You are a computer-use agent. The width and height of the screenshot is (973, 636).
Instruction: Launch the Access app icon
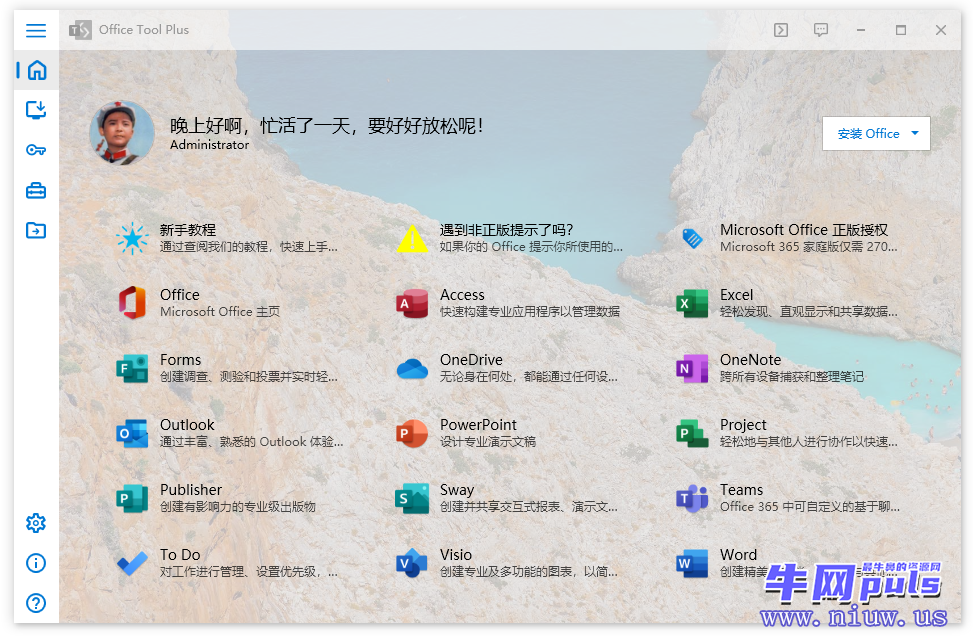(x=412, y=303)
